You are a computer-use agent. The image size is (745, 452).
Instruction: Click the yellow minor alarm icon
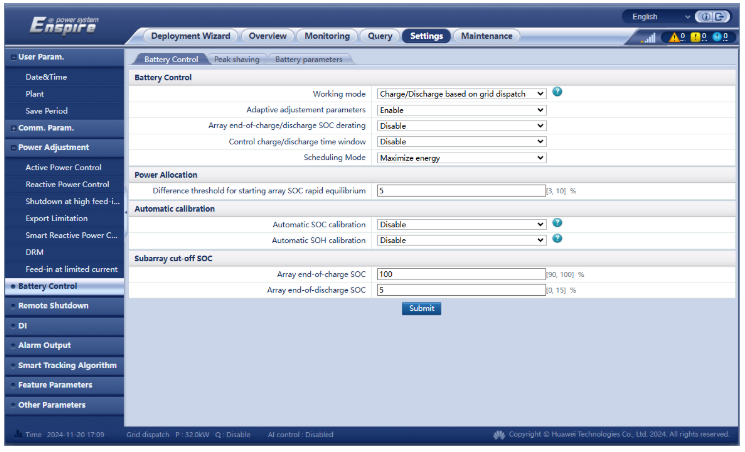point(697,37)
